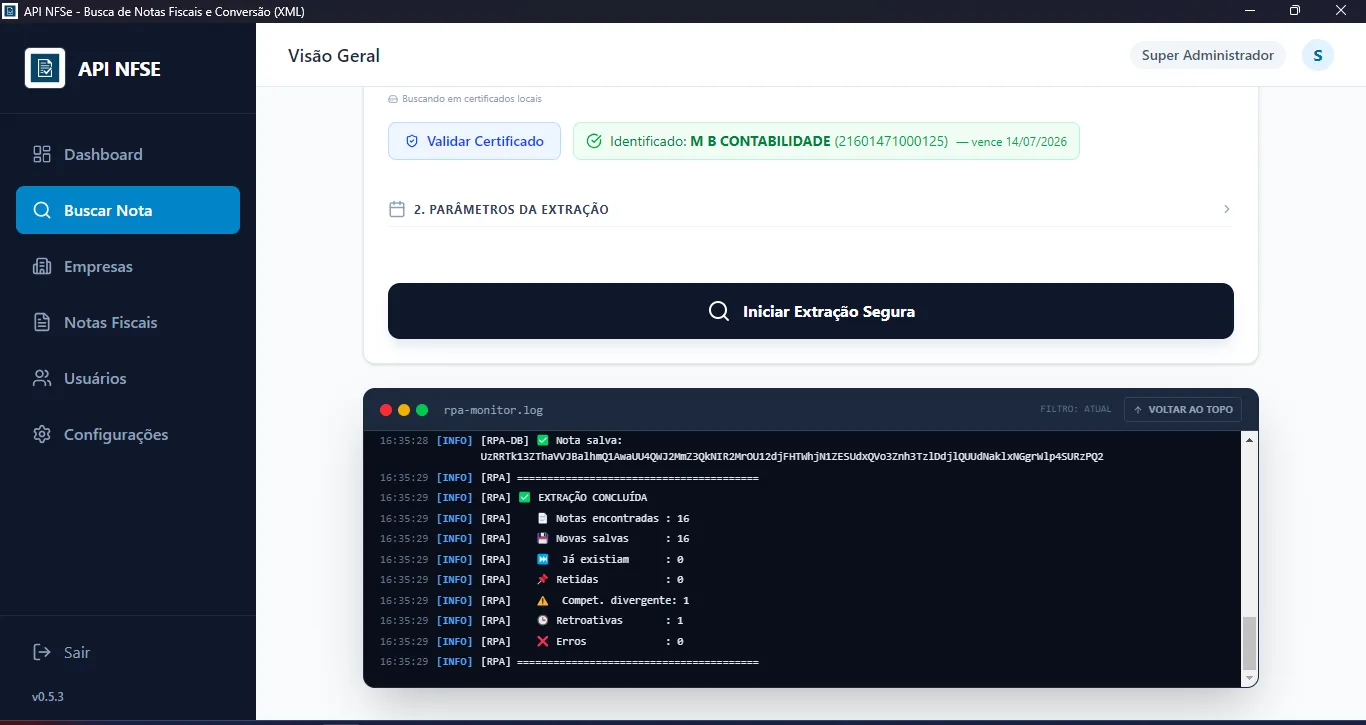
Task: Click the Sair logout arrow icon
Action: click(x=42, y=652)
